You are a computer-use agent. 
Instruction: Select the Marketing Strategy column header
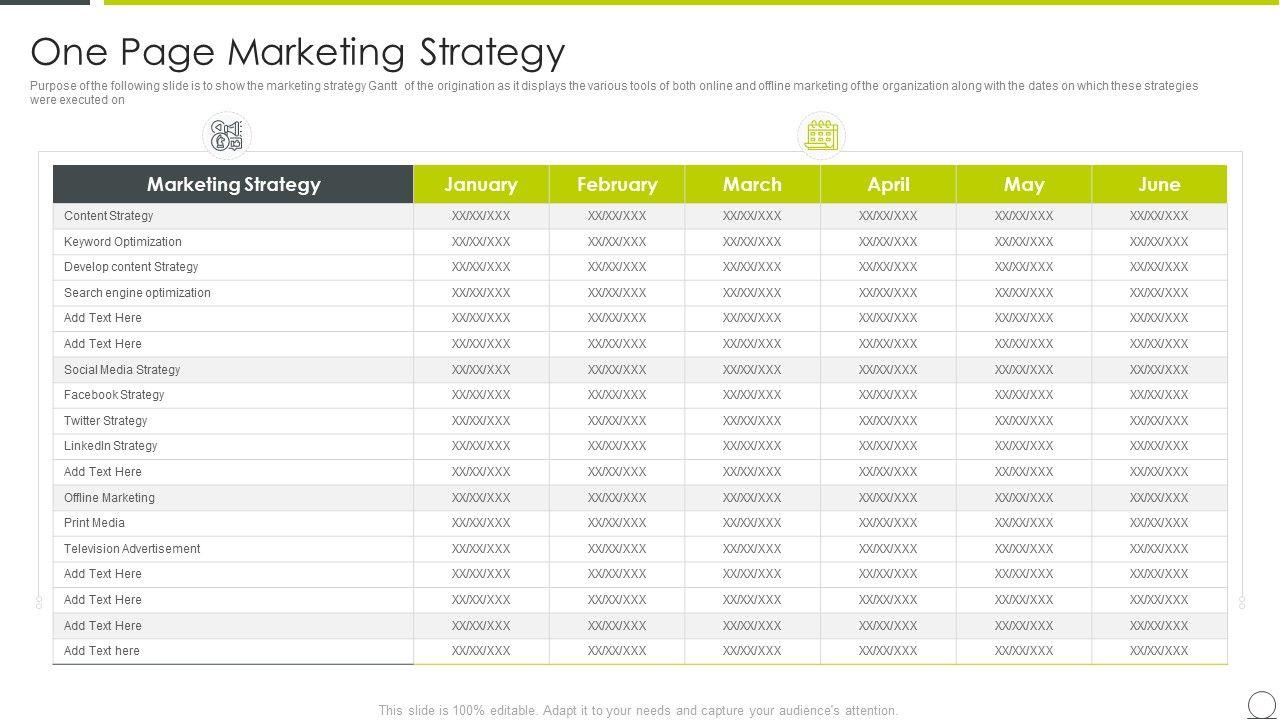[233, 184]
